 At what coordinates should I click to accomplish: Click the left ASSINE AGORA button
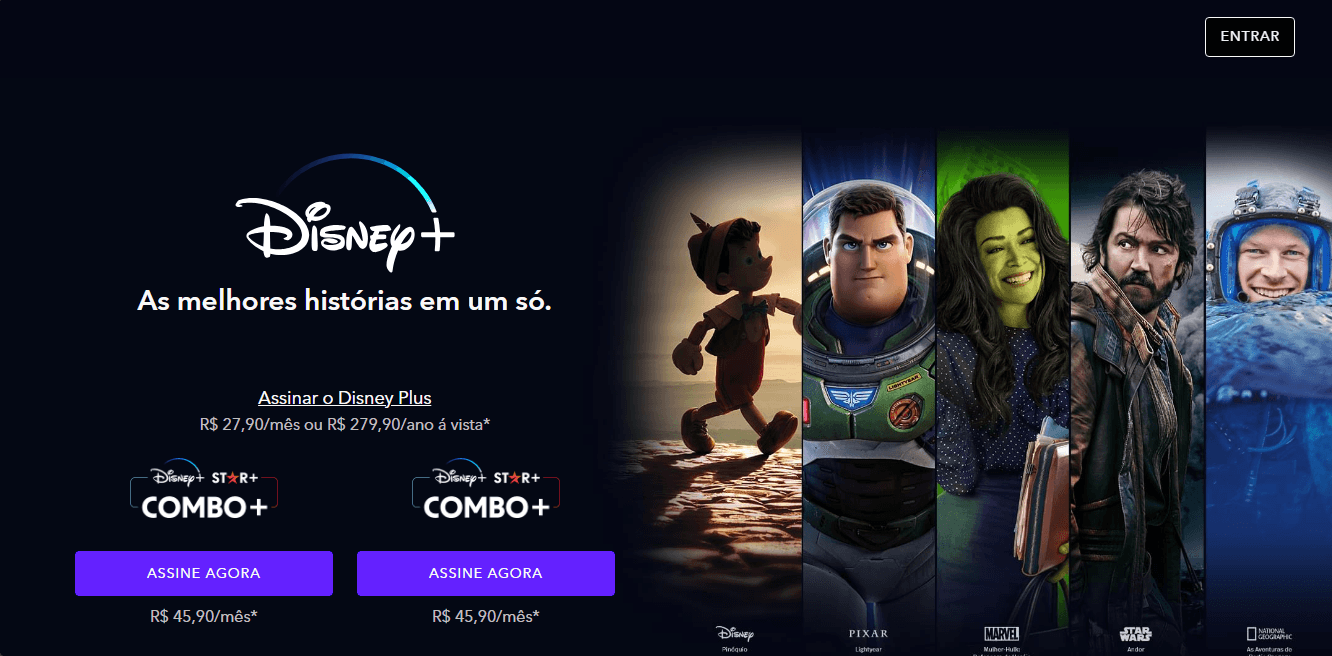204,573
